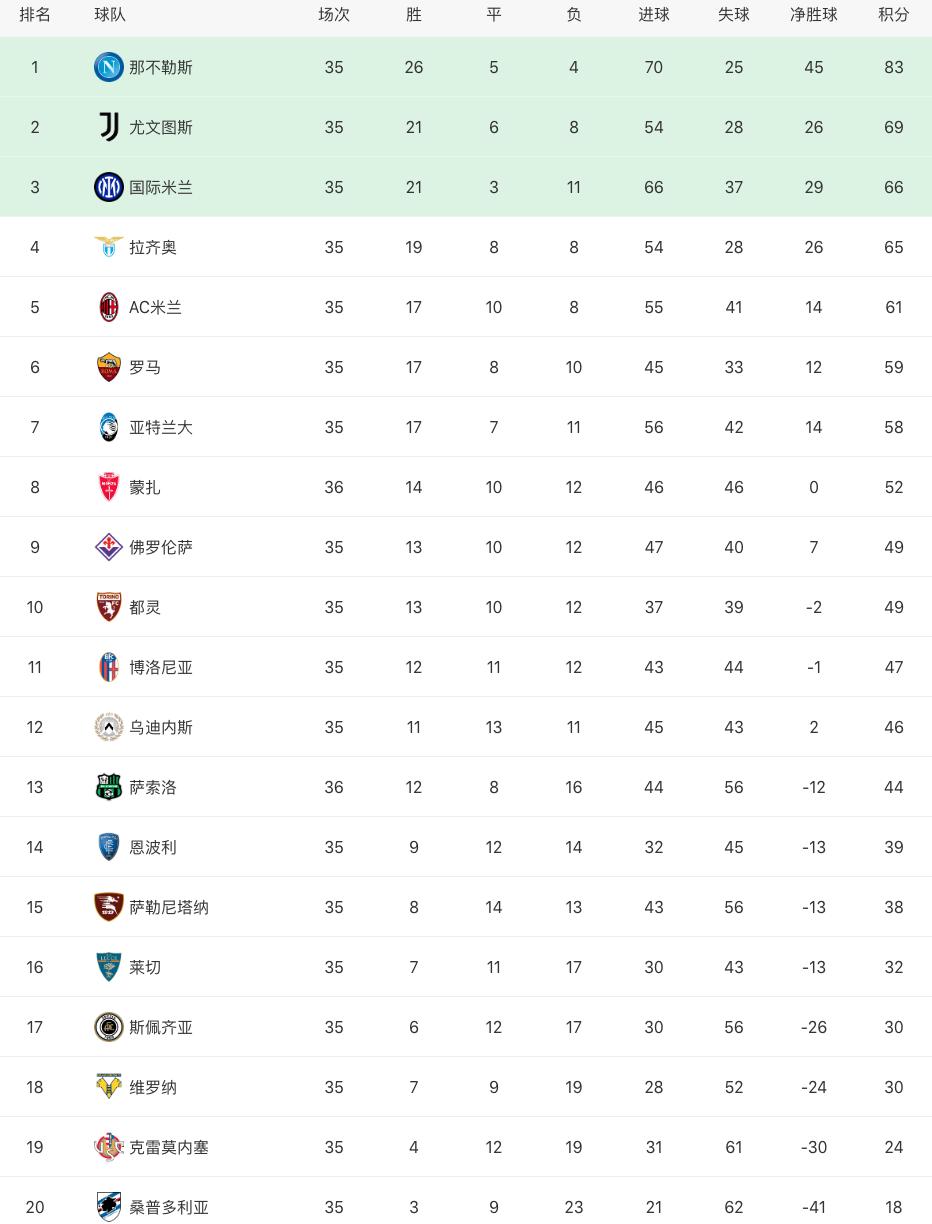The height and width of the screenshot is (1224, 932).
Task: Click the Atalanta club crest
Action: click(x=108, y=427)
